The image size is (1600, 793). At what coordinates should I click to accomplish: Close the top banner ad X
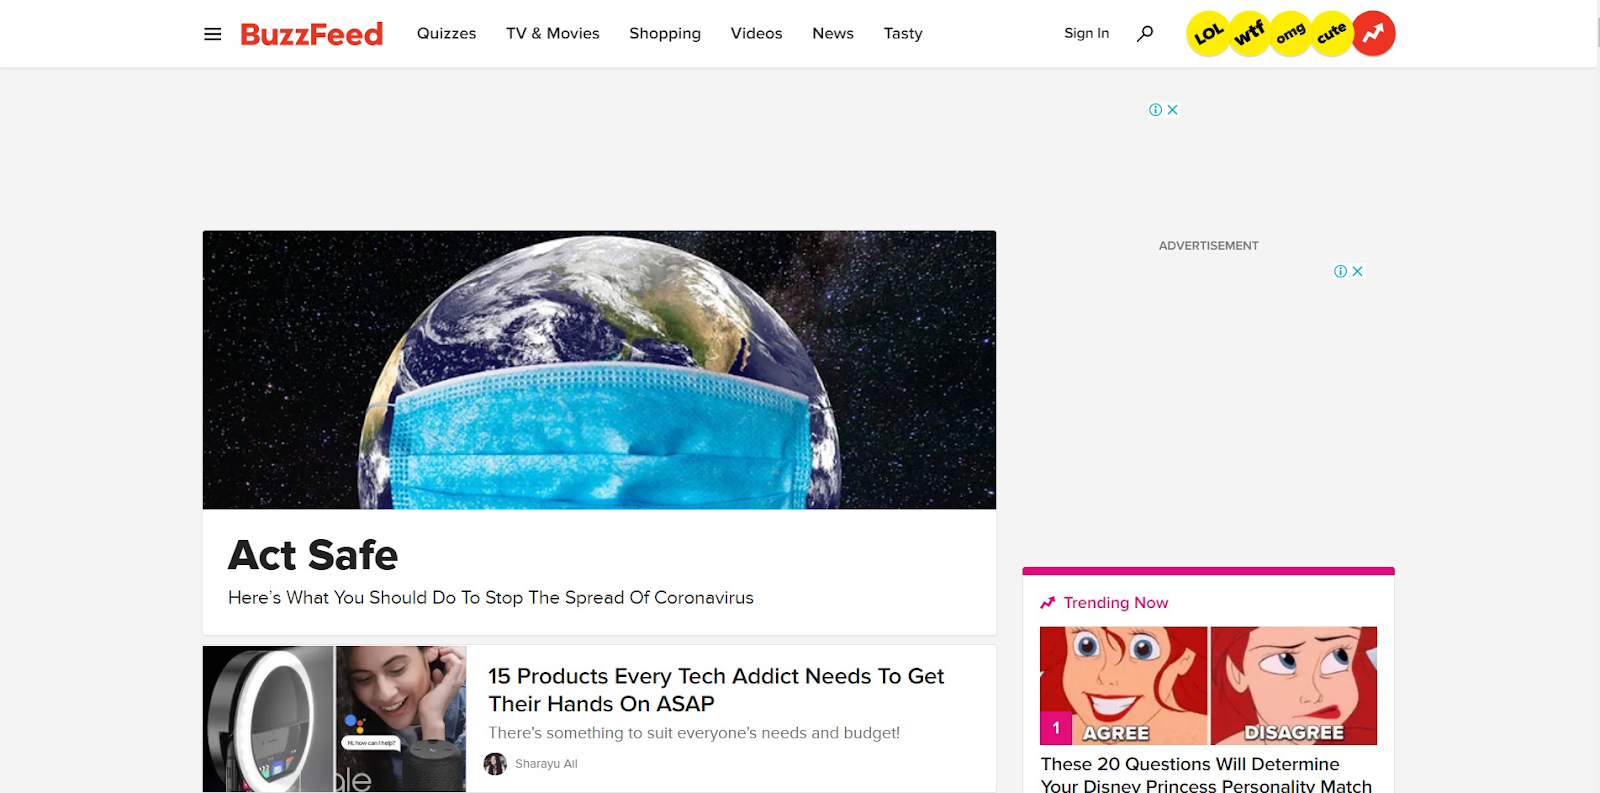click(x=1172, y=110)
